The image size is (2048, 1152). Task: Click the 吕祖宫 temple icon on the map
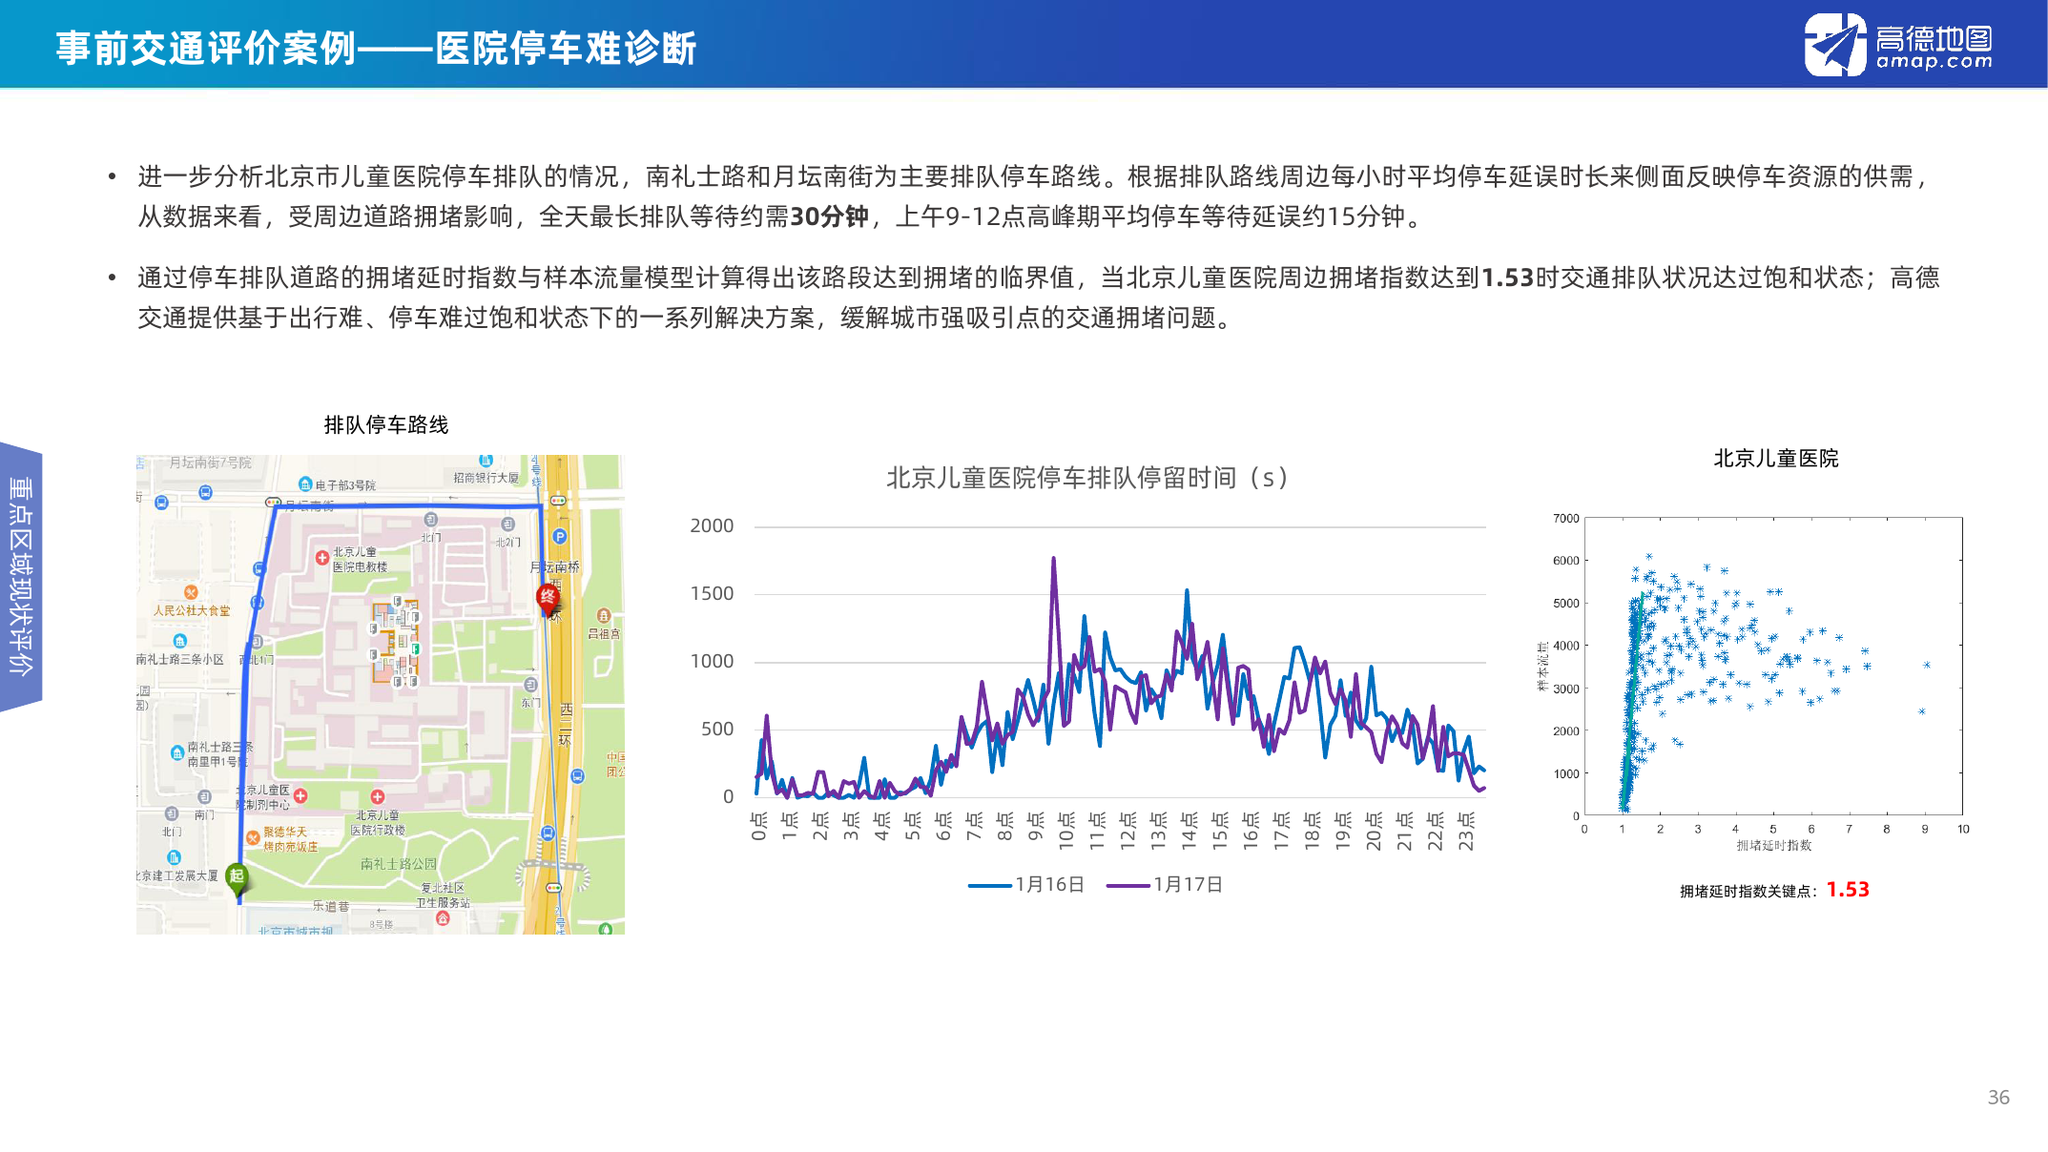coord(603,615)
